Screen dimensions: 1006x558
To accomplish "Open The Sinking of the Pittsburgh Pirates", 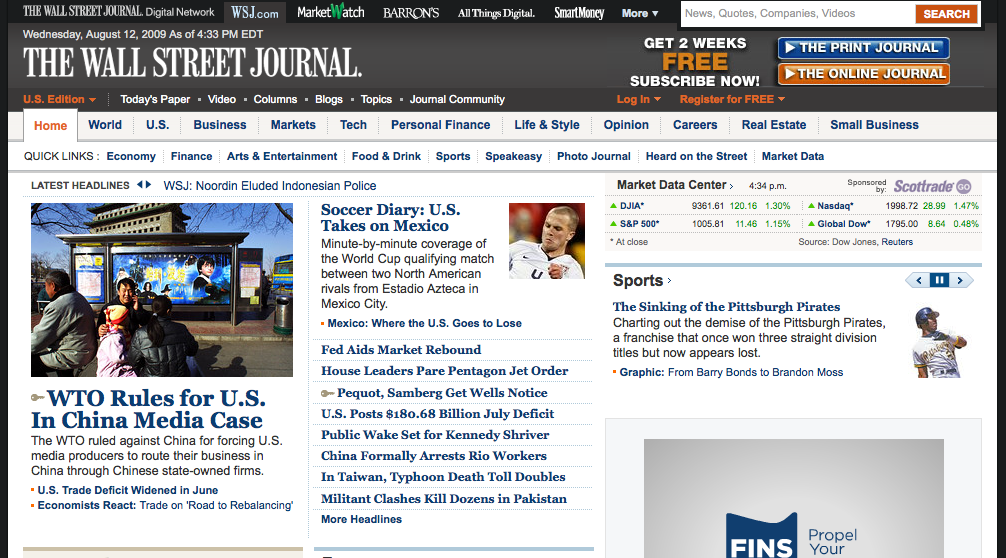I will tap(726, 307).
